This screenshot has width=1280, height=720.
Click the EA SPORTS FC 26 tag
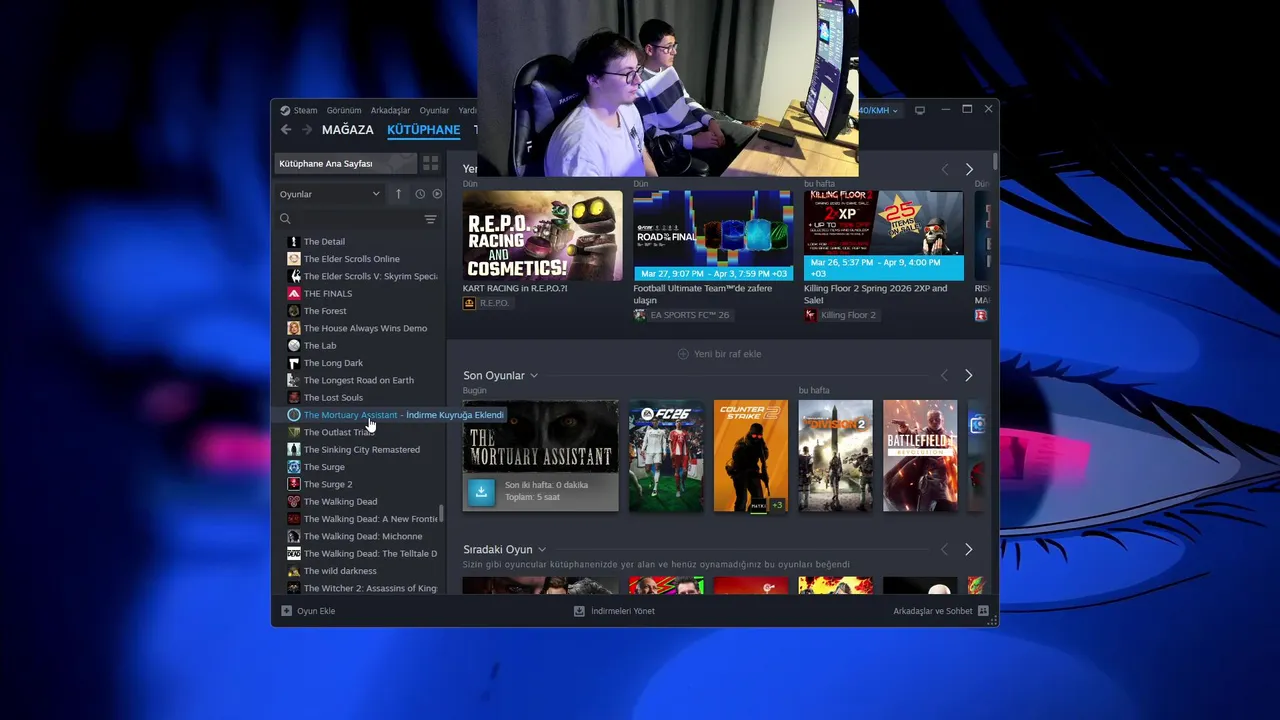[x=682, y=315]
